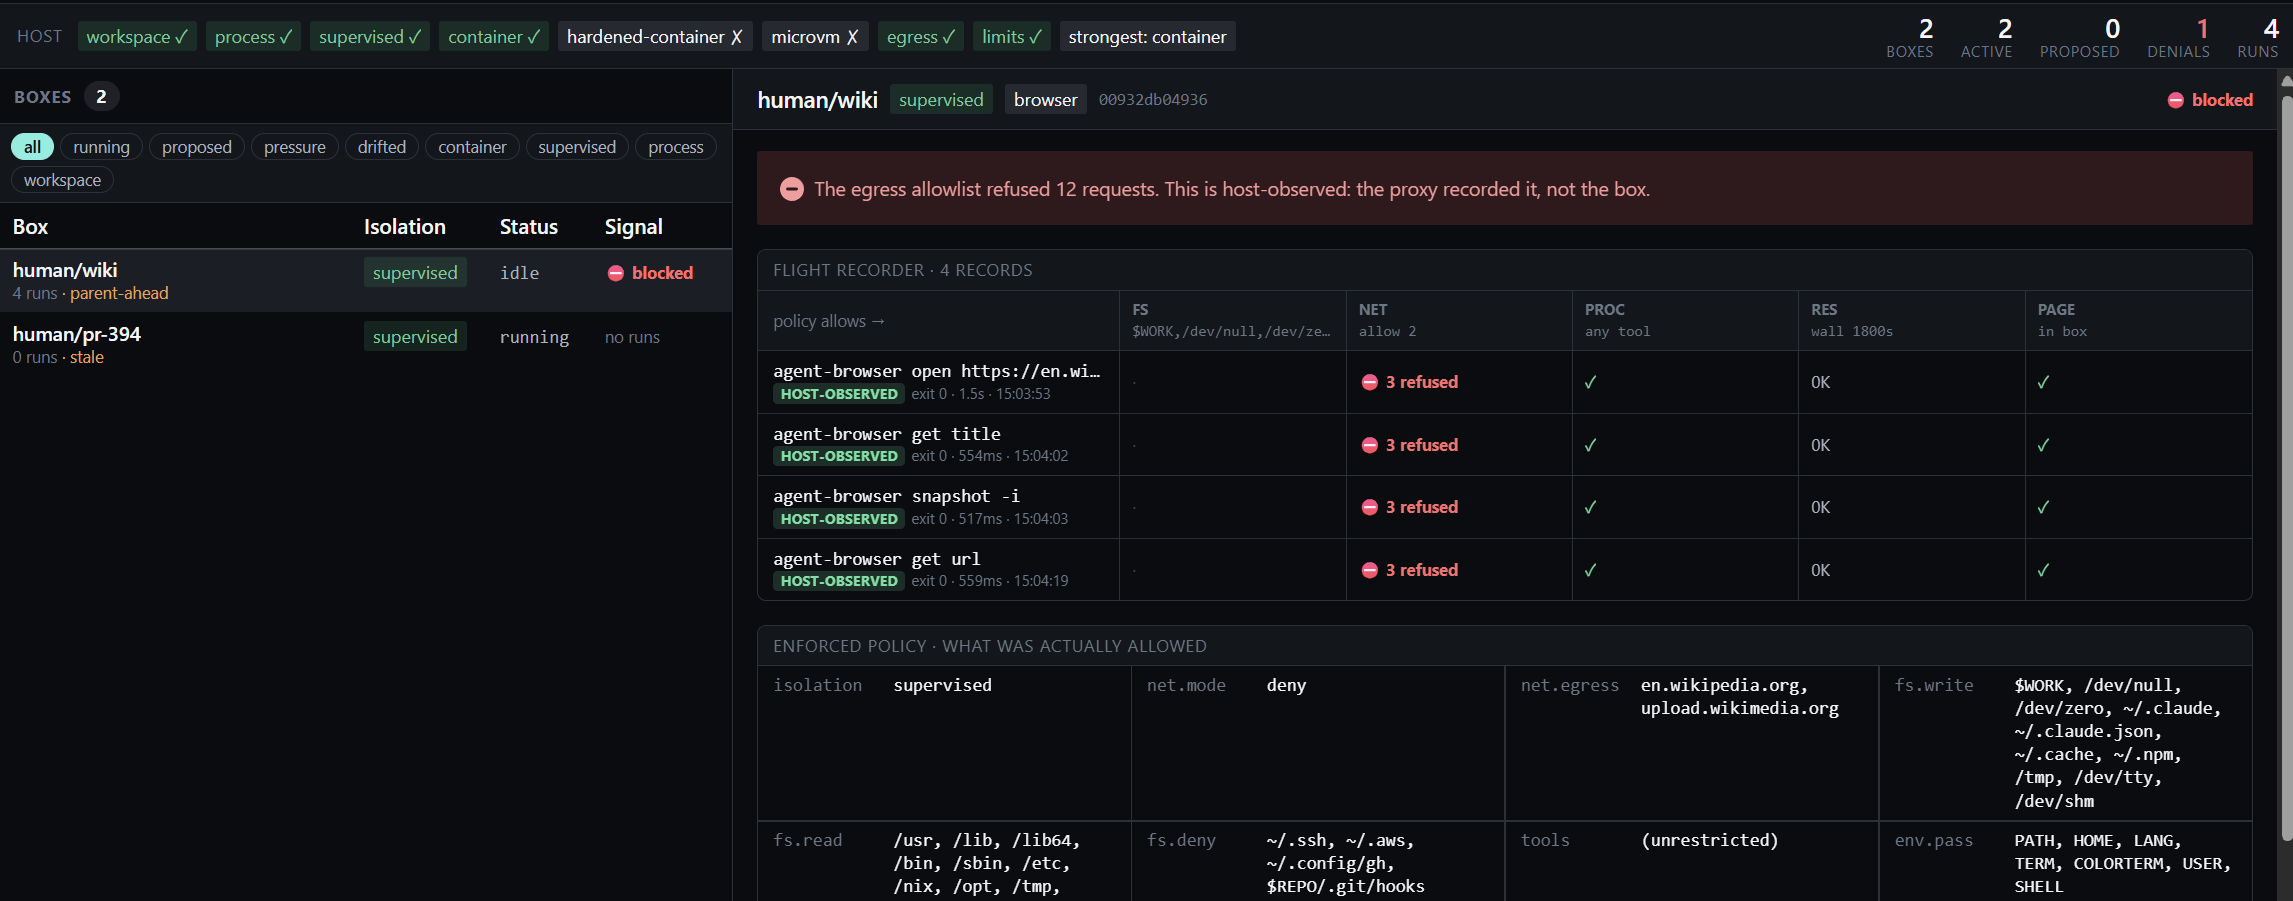Click the PROC checkmark in the agent-browser open row
The width and height of the screenshot is (2293, 901).
[1591, 382]
